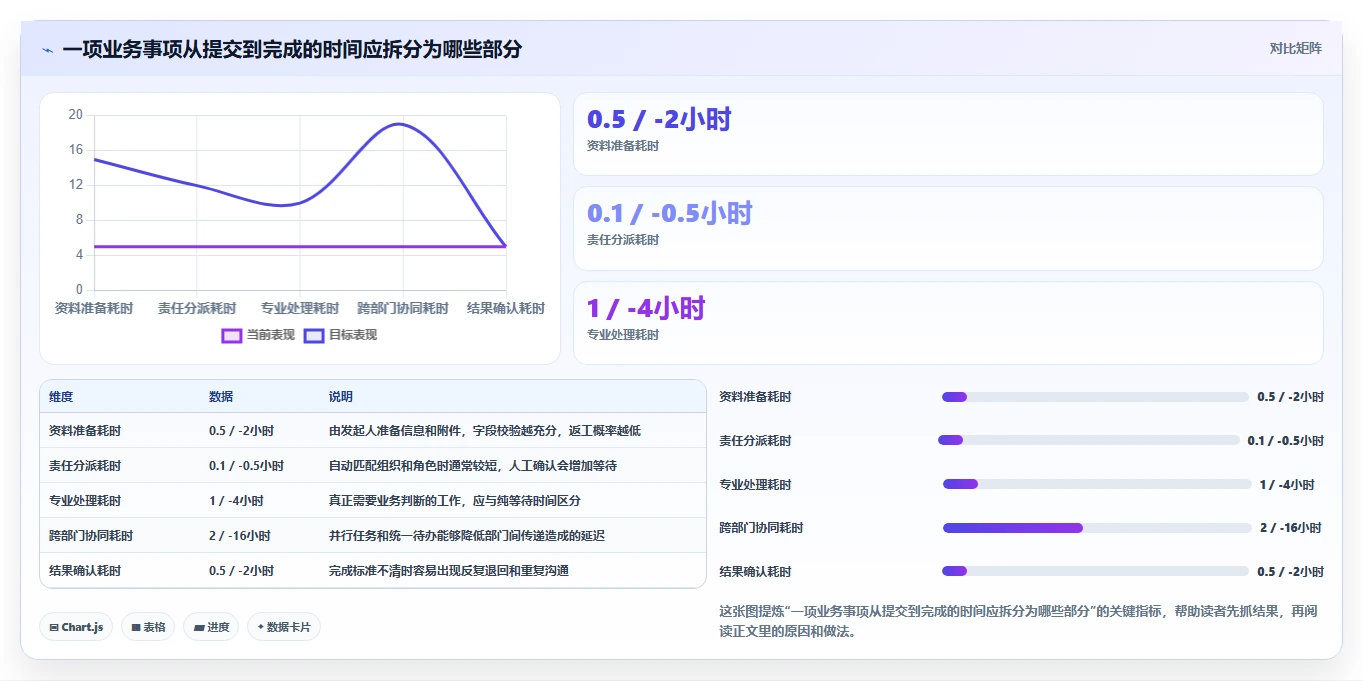Viewport: 1363px width, 681px height.
Task: Click the 结果确认耗时 progress bar
Action: point(1095,571)
